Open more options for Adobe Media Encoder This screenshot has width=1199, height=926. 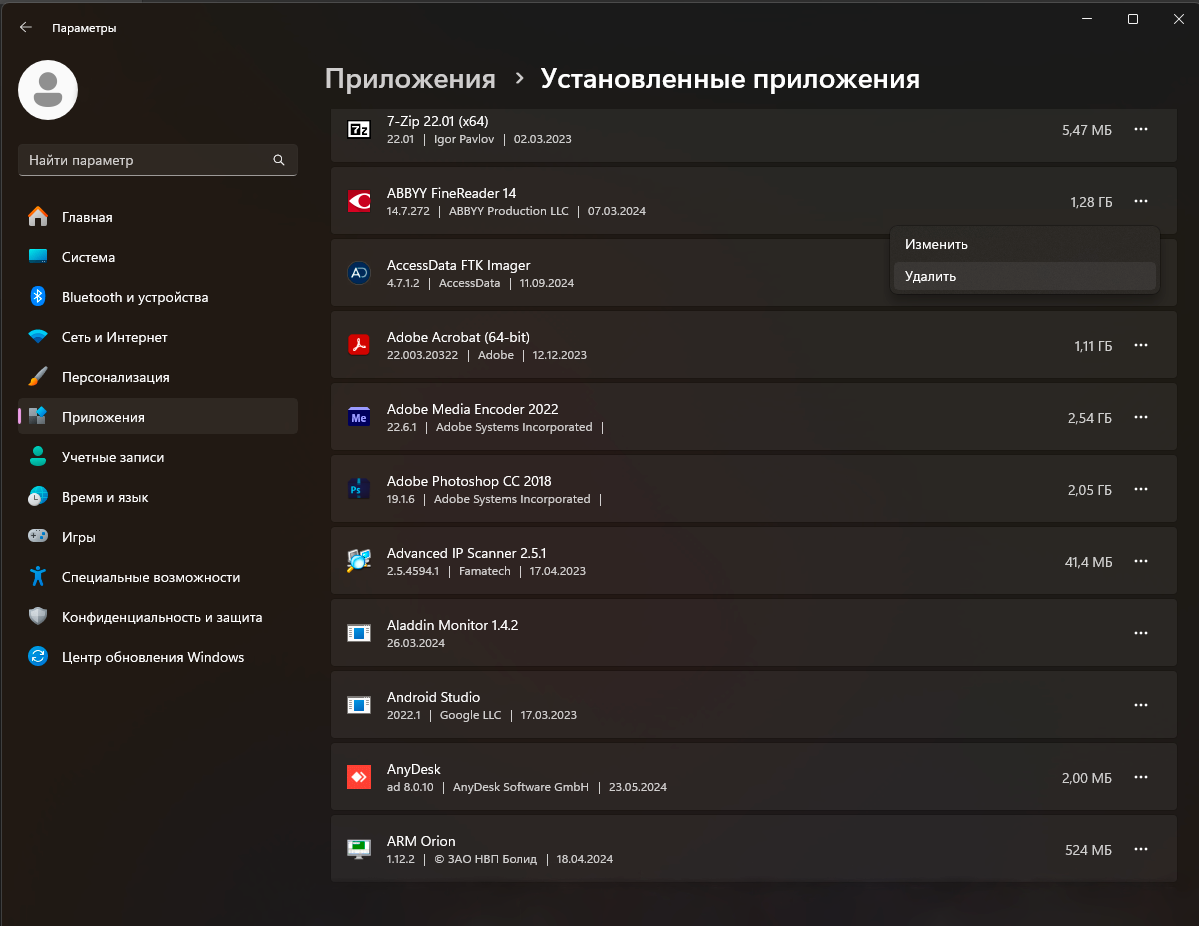click(x=1141, y=417)
